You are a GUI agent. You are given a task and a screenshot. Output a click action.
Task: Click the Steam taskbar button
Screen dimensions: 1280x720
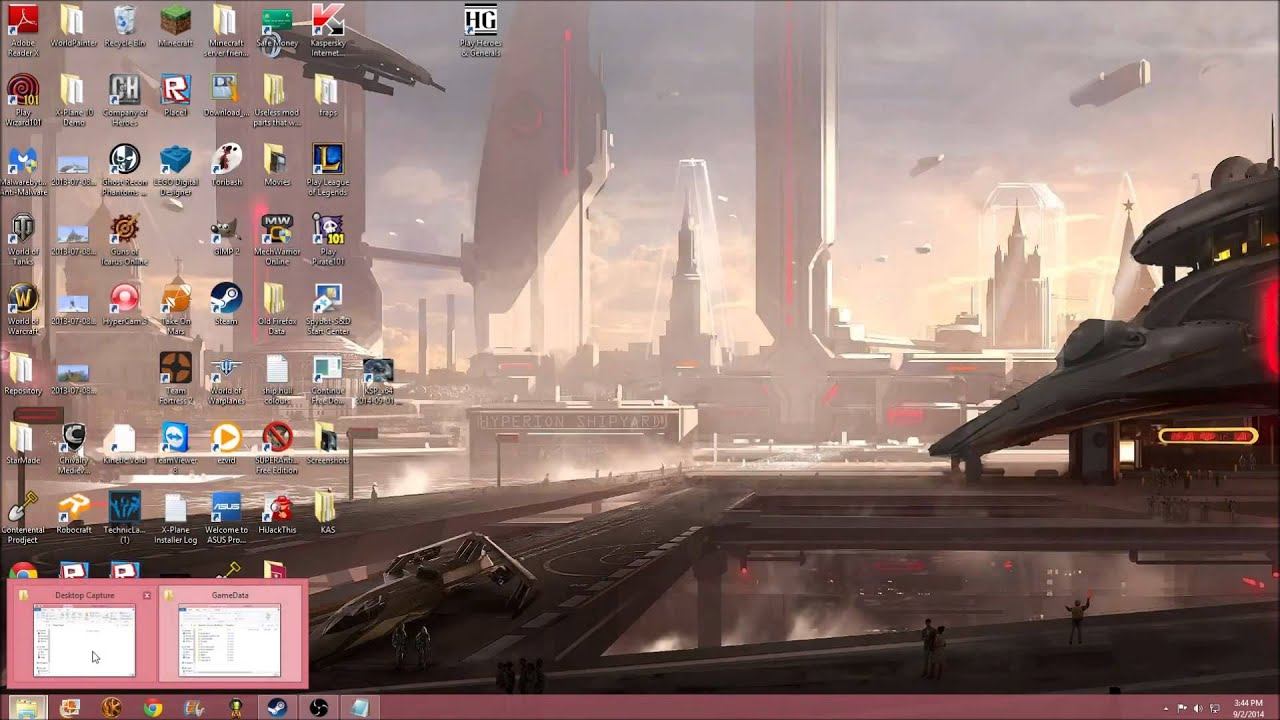click(x=276, y=708)
